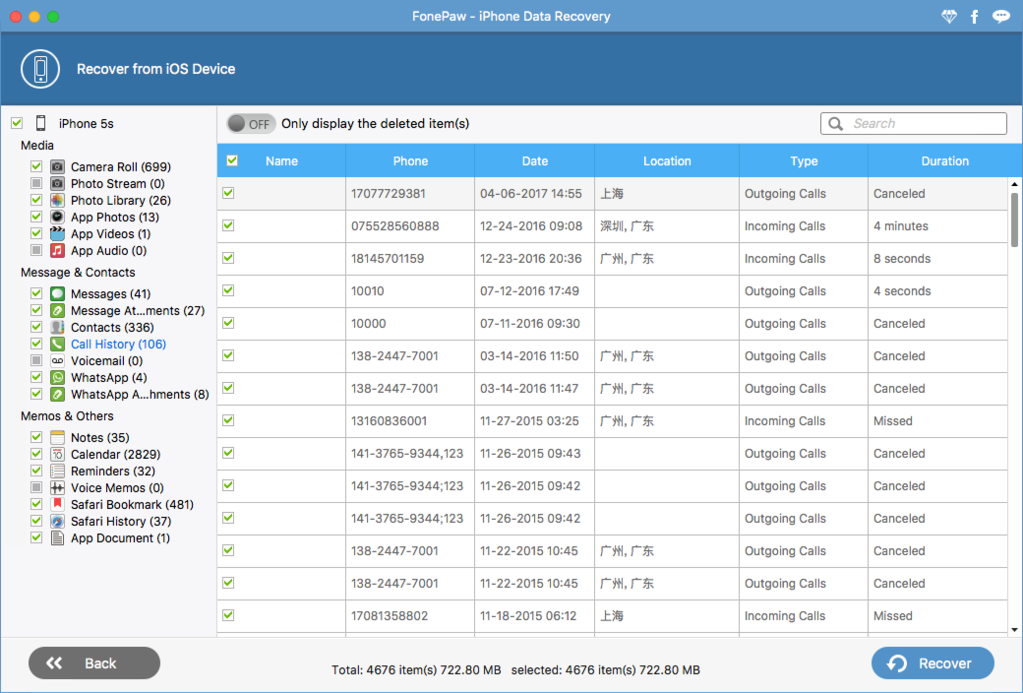Viewport: 1023px width, 693px height.
Task: Click the feedback chat bubble icon
Action: (x=1001, y=16)
